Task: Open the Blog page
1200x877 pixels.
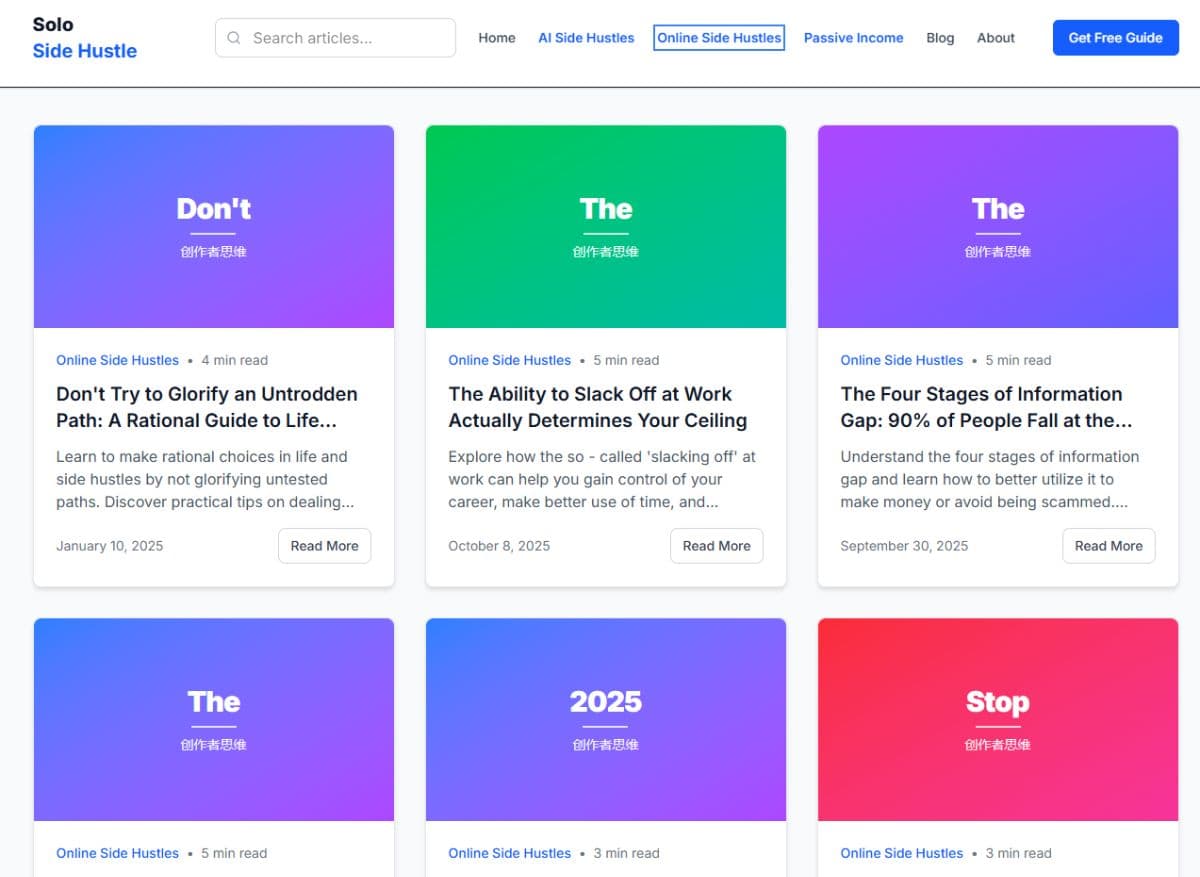Action: pos(940,38)
